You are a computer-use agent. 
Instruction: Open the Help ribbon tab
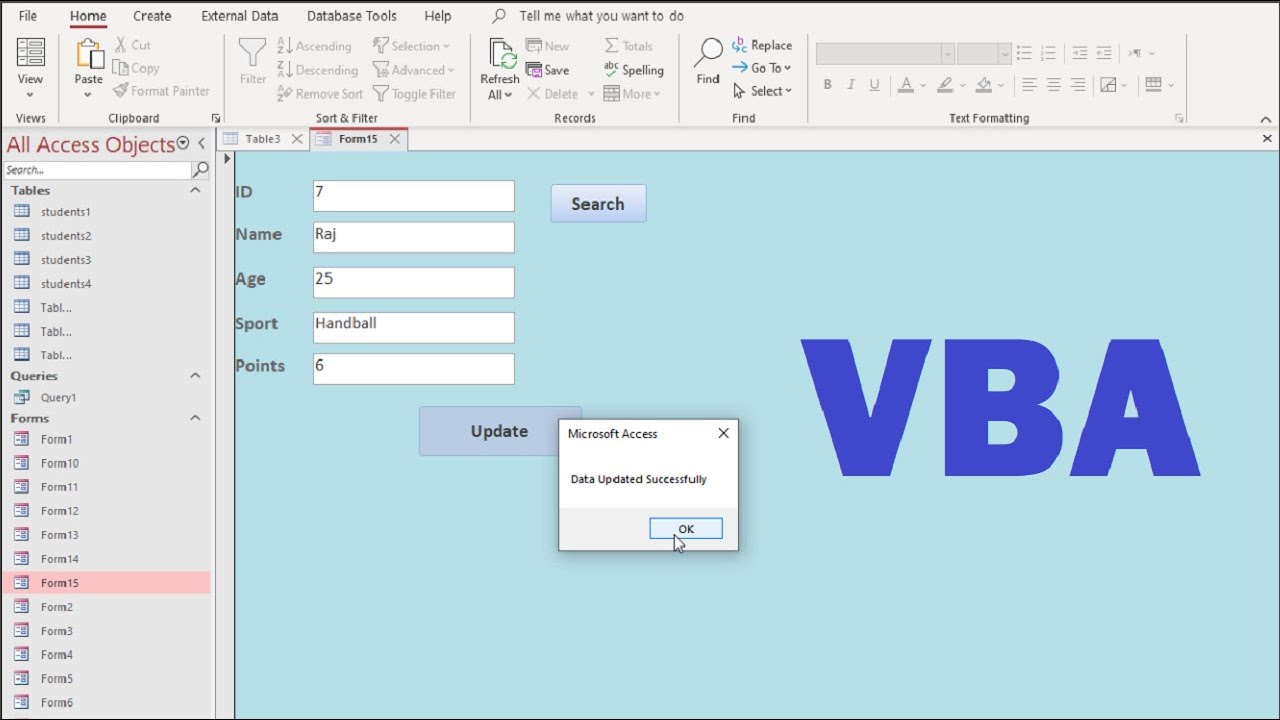pos(438,16)
